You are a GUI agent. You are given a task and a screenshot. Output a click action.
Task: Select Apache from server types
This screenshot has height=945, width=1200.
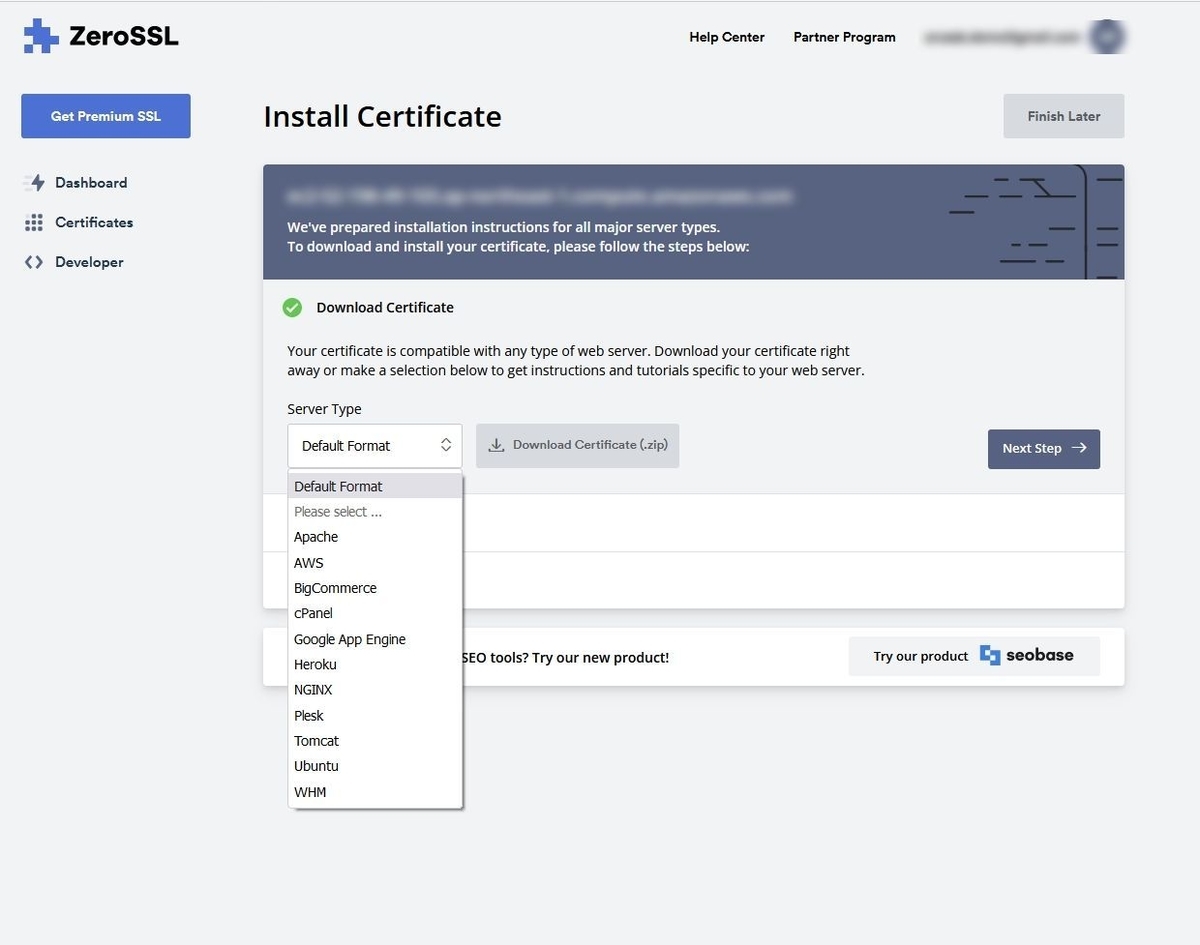click(375, 537)
